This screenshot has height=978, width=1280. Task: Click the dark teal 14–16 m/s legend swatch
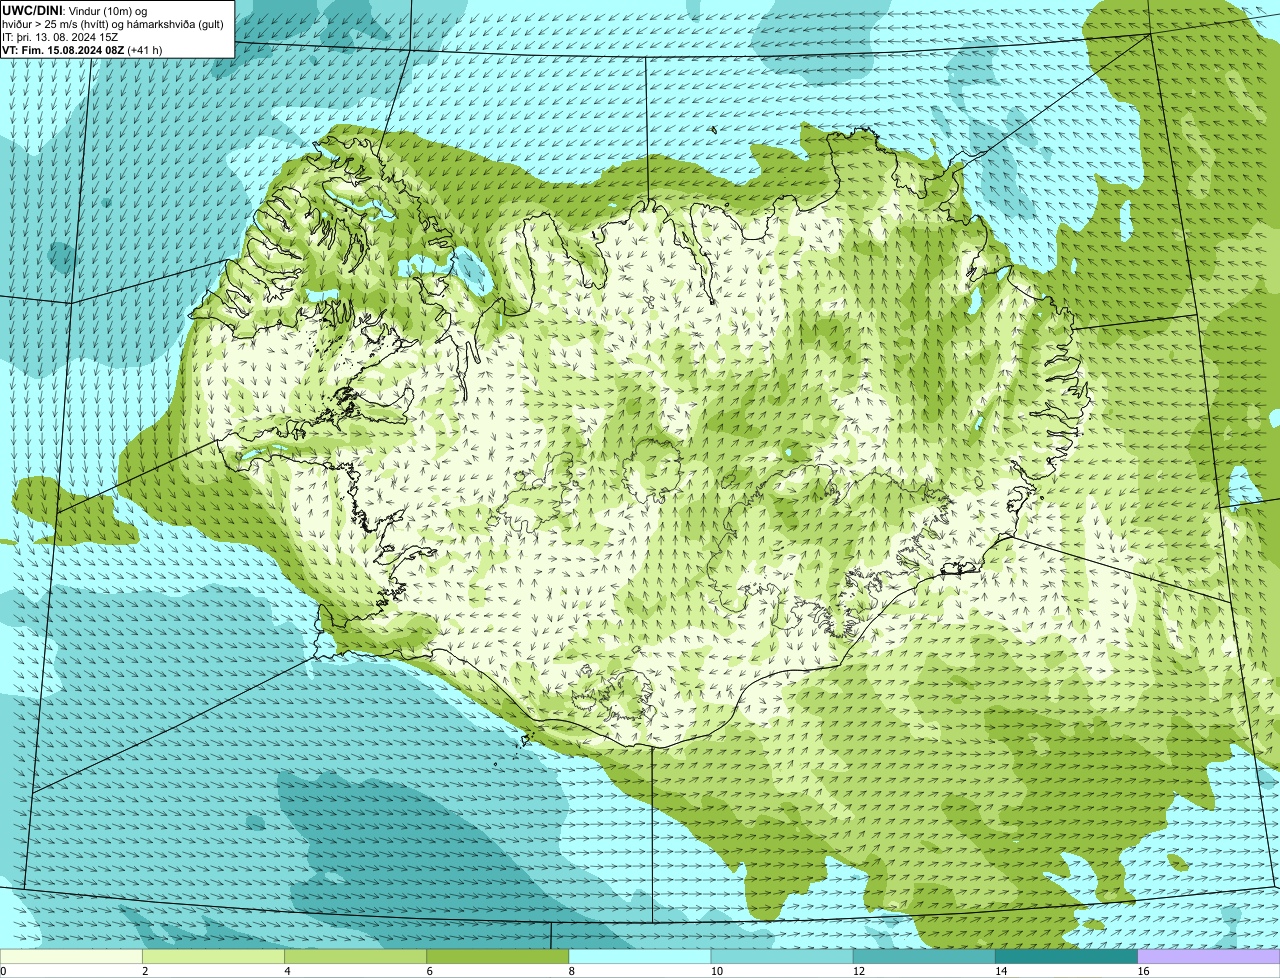1066,957
